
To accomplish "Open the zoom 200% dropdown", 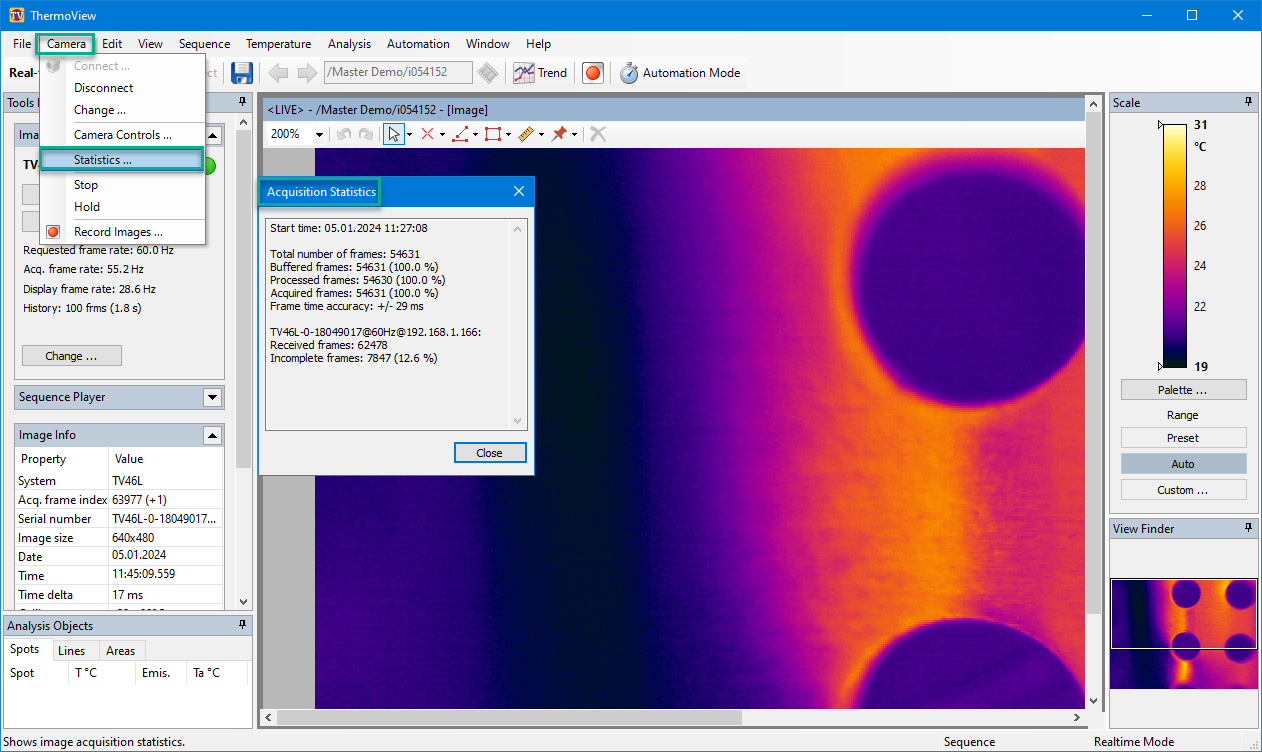I will (x=319, y=134).
